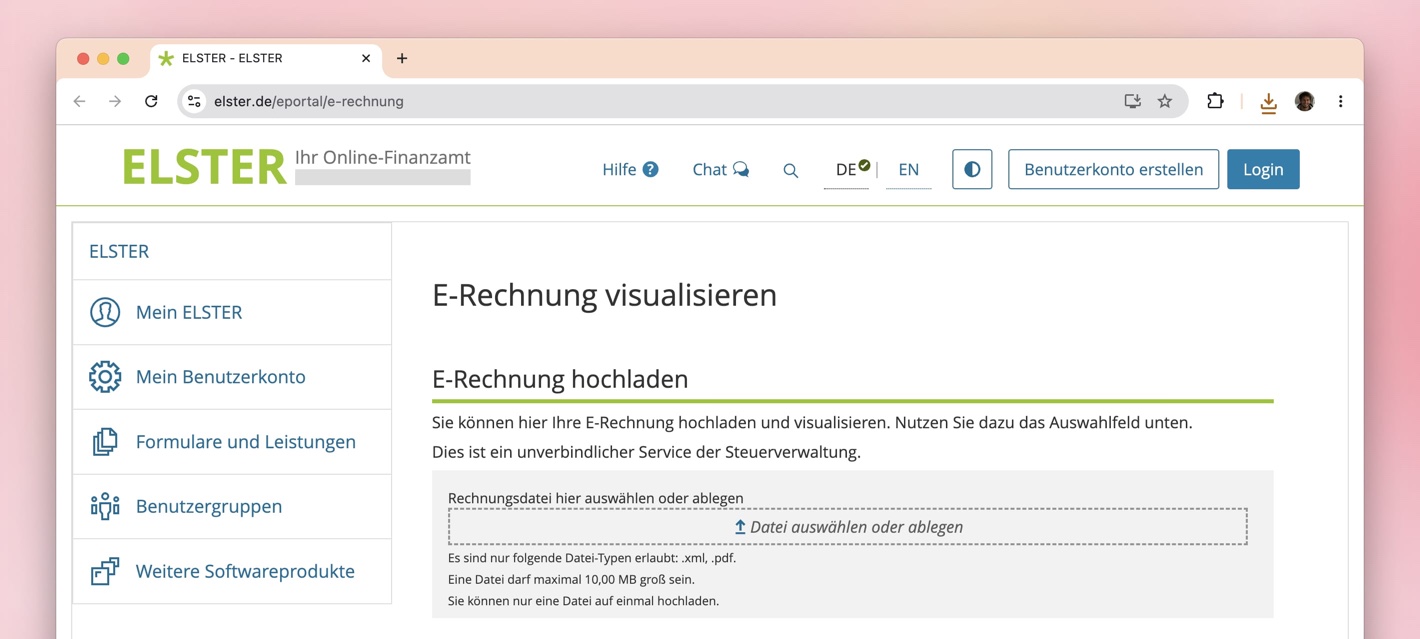The height and width of the screenshot is (639, 1420).
Task: Open a new browser tab
Action: (x=402, y=58)
